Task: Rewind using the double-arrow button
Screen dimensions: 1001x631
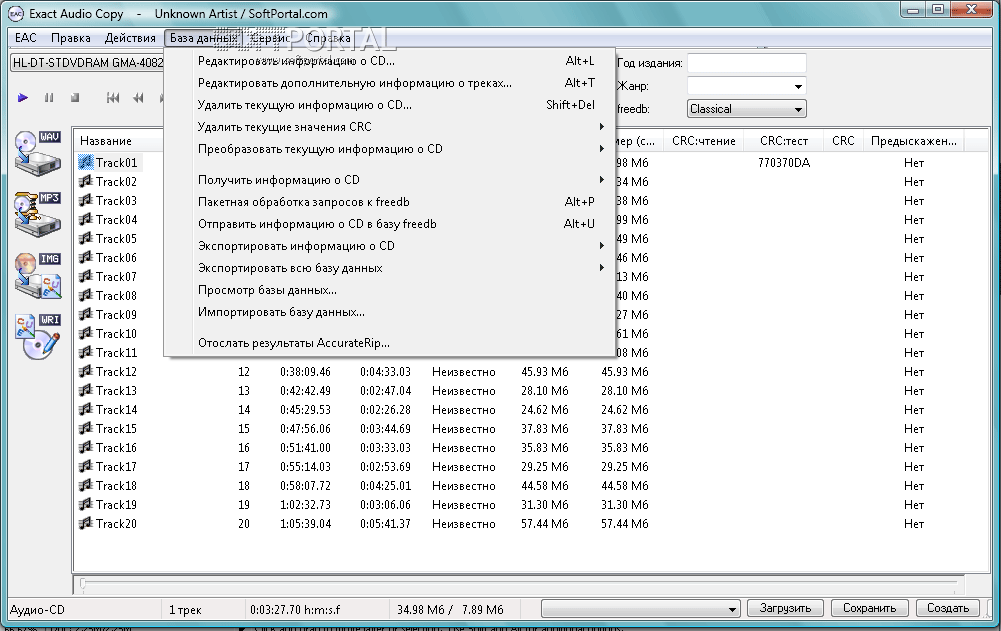Action: tap(138, 98)
